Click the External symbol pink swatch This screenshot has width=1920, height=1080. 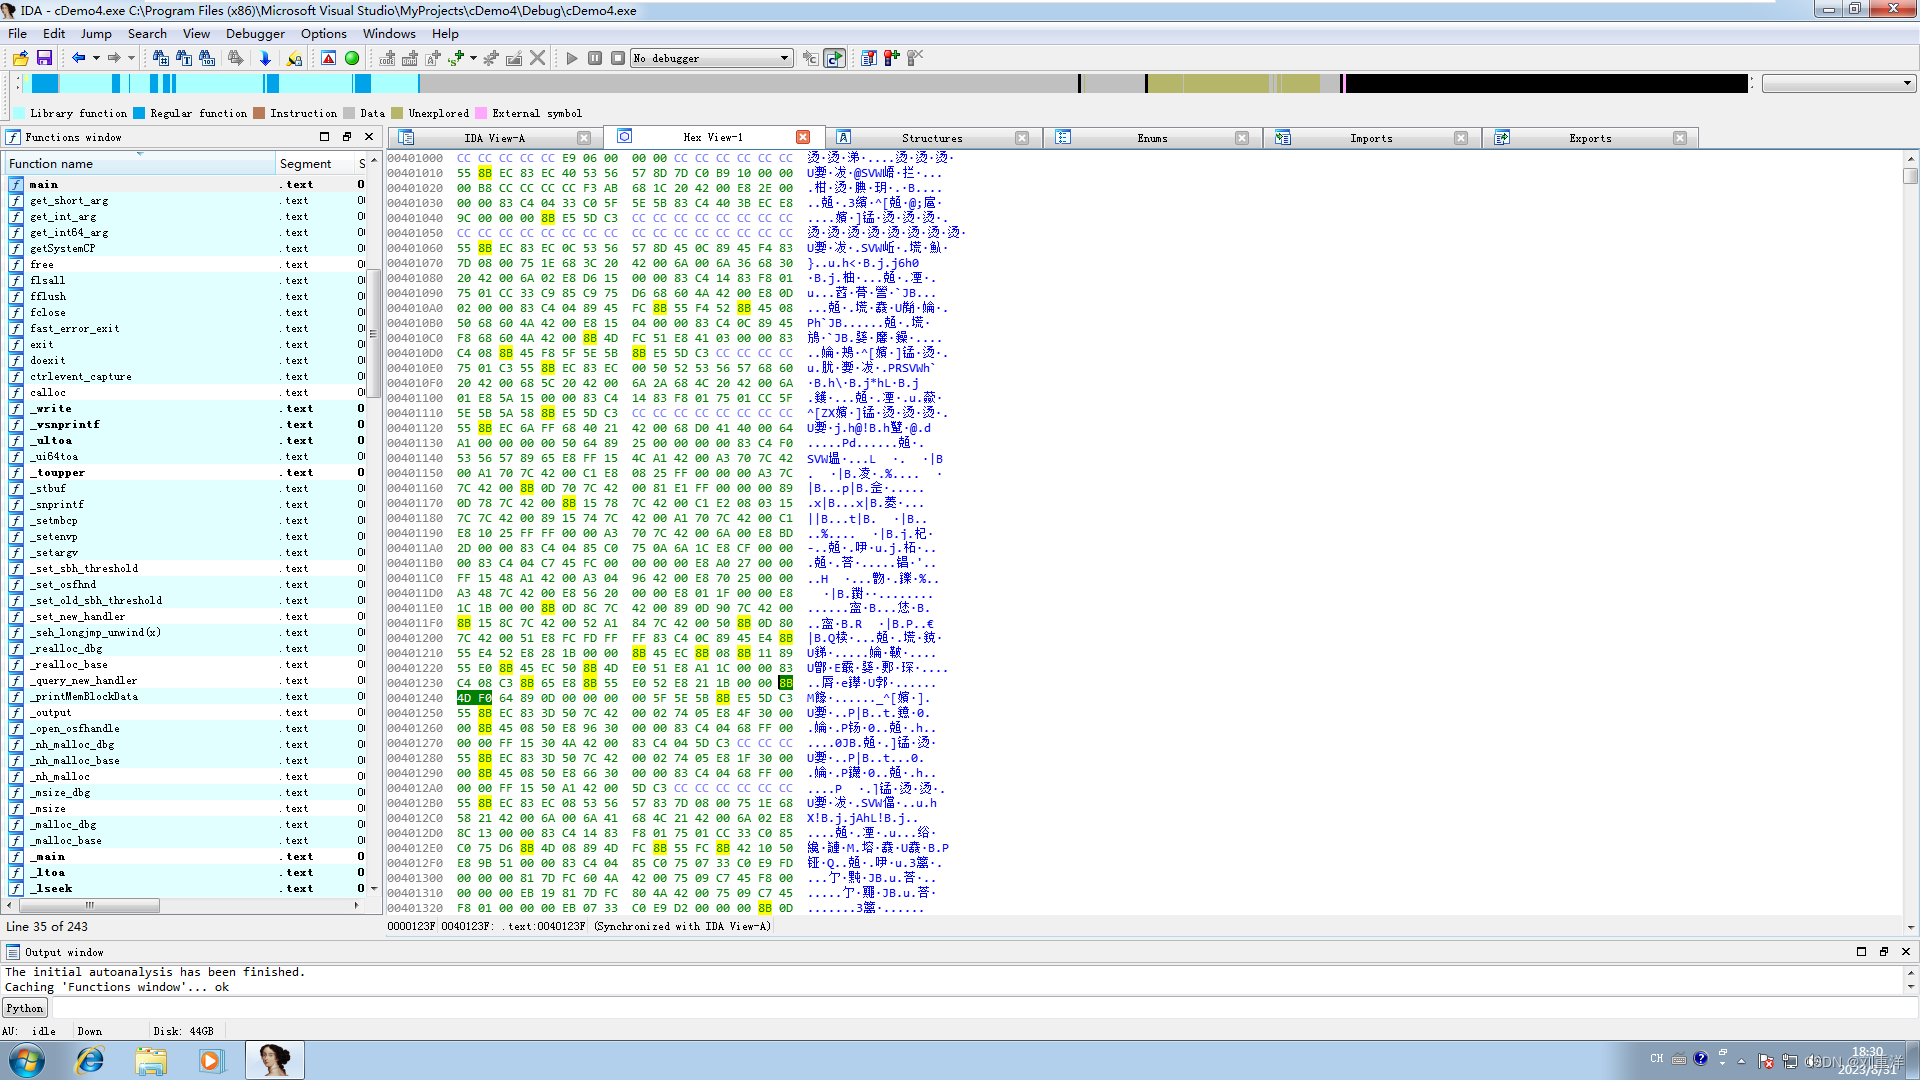click(481, 113)
